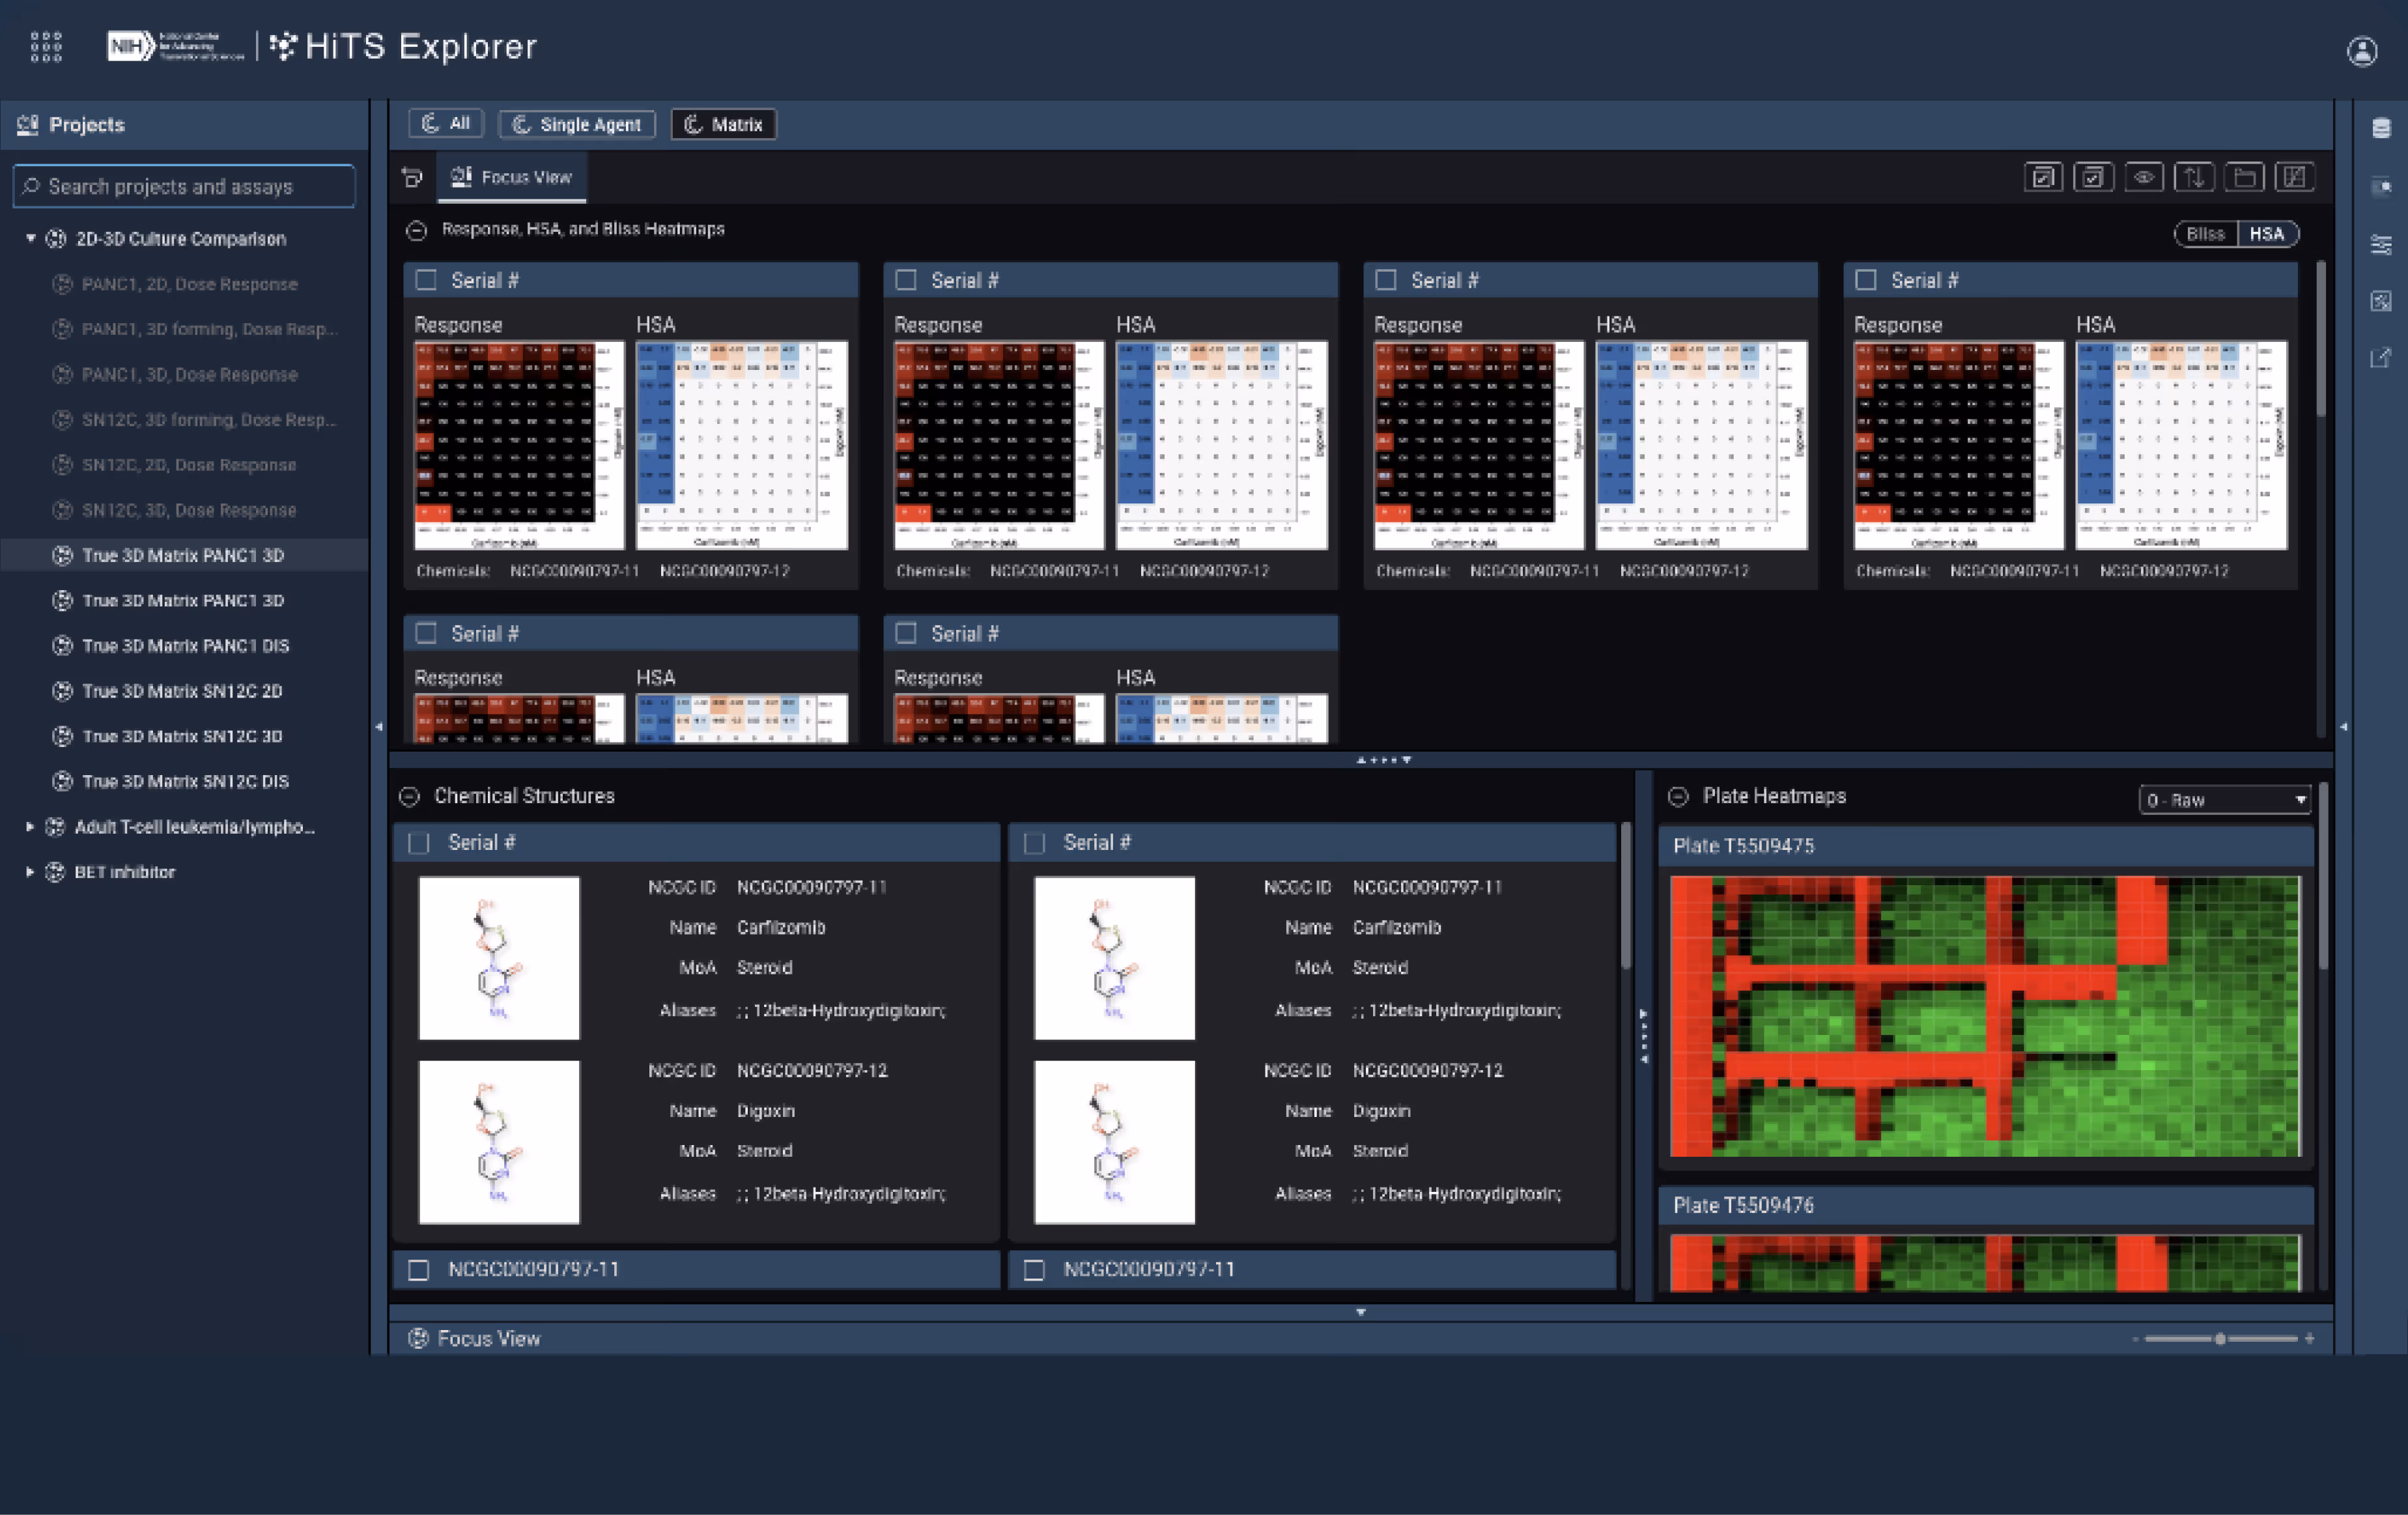The height and width of the screenshot is (1515, 2408).
Task: Click the footer zoom slider handle
Action: pos(2220,1339)
